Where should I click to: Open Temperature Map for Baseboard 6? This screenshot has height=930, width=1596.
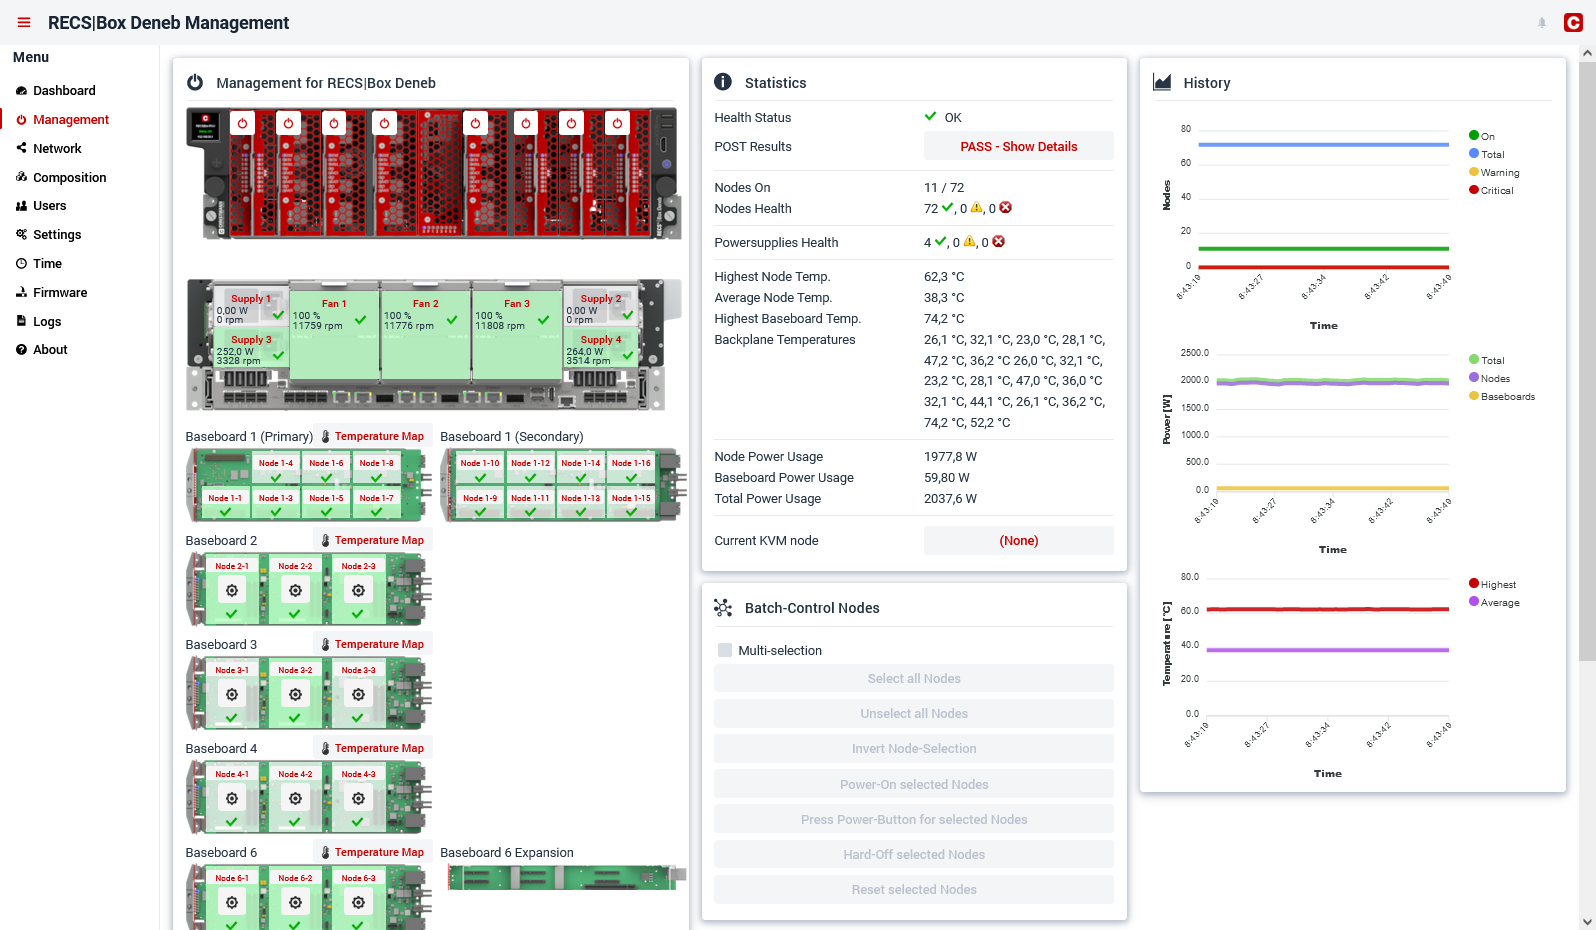tap(373, 852)
